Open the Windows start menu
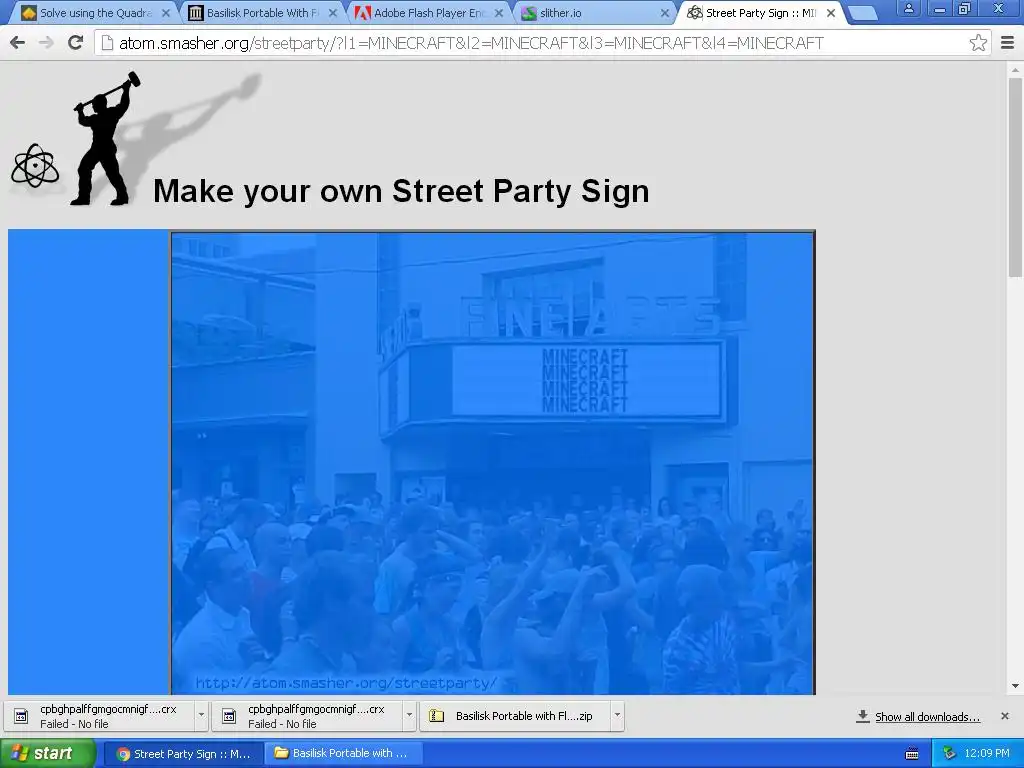The image size is (1024, 768). (x=47, y=754)
